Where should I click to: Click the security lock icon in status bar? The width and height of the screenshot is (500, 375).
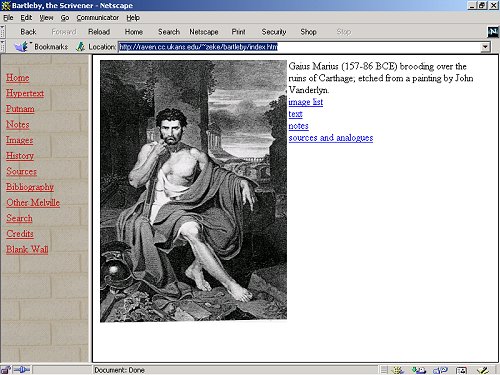(6, 370)
